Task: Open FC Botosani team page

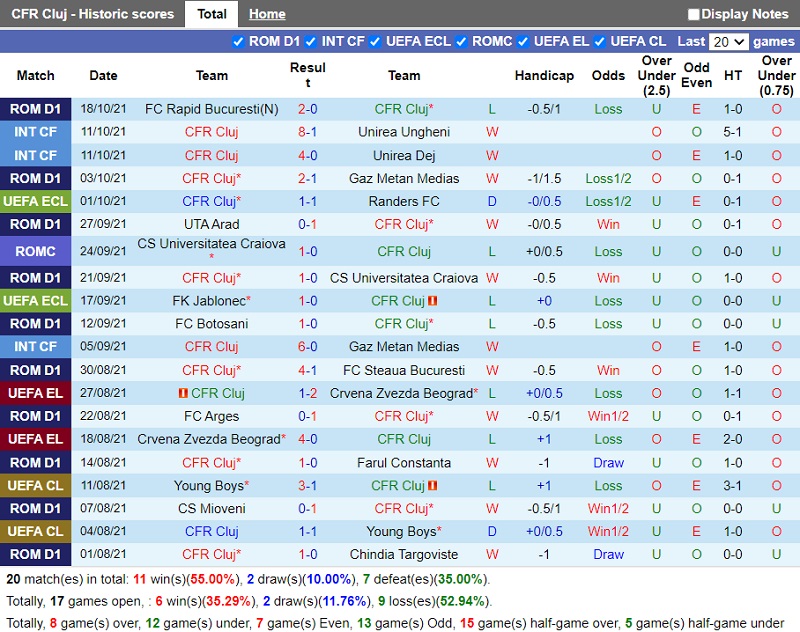Action: point(212,324)
